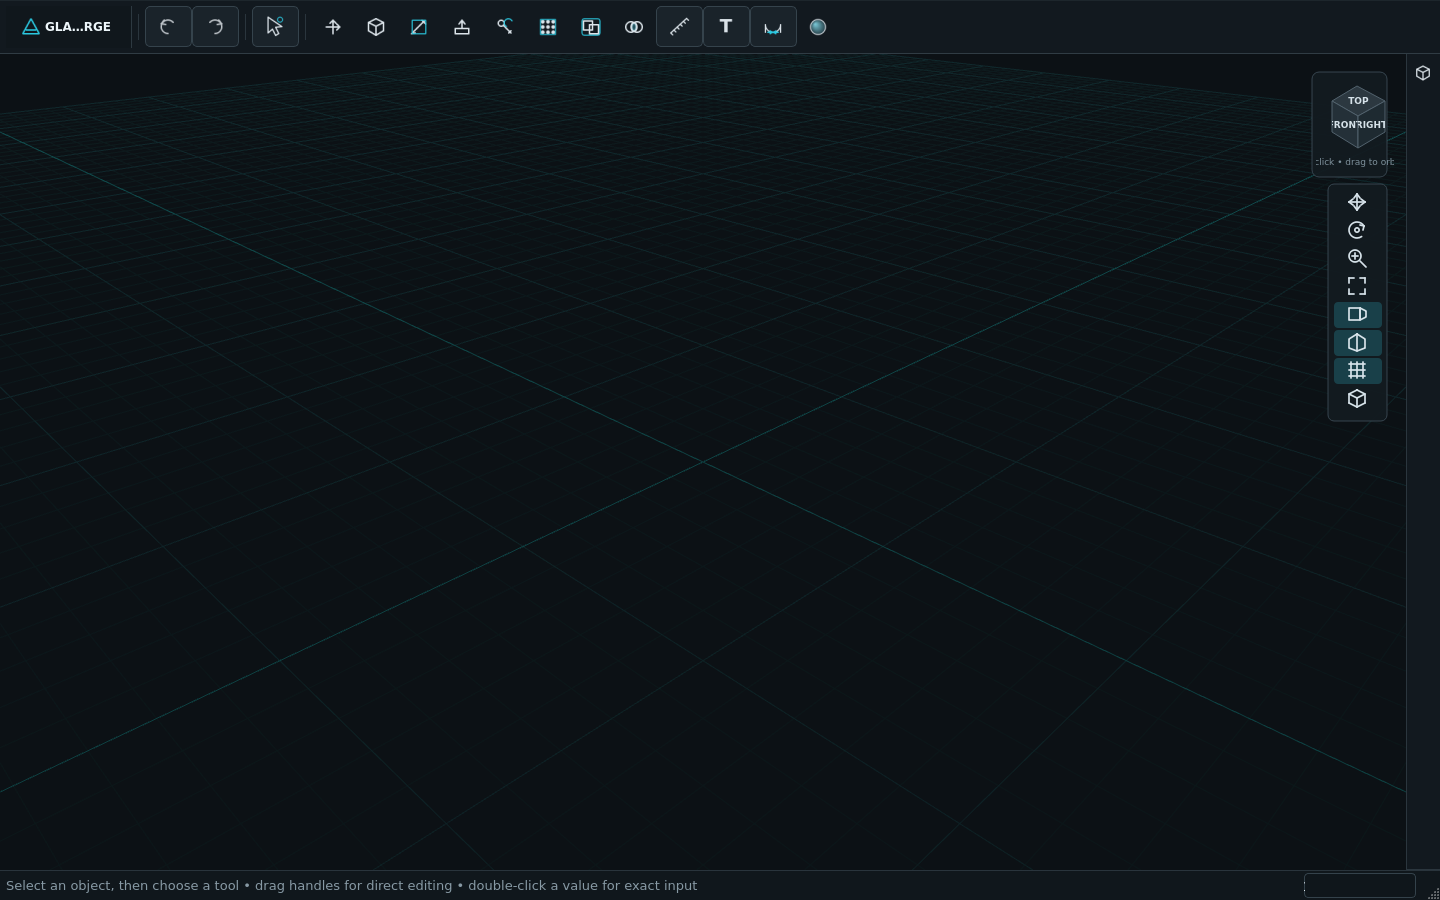Fit view to extents frame icon
Screen dimensions: 1440x900
click(1357, 286)
